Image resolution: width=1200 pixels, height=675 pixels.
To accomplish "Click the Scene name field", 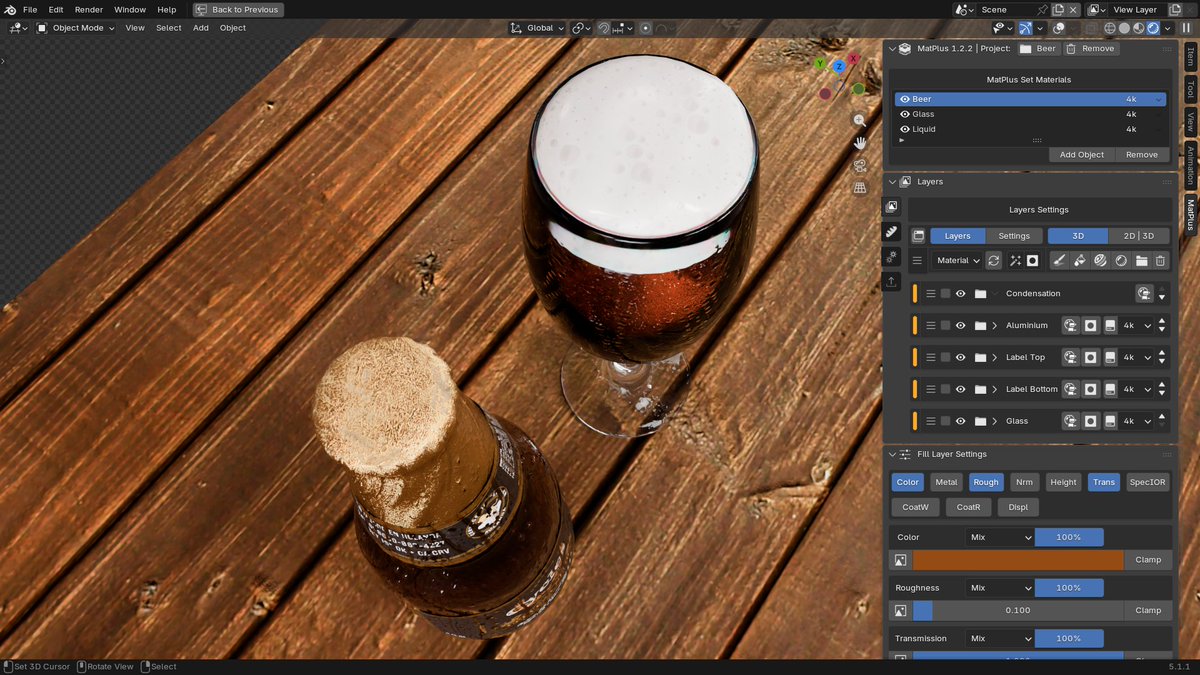I will [1007, 9].
